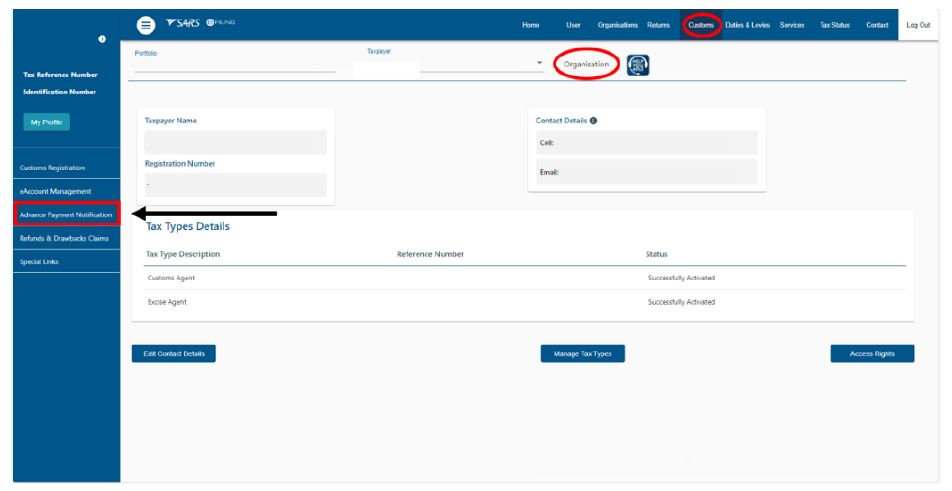The height and width of the screenshot is (491, 952).
Task: Select the Customs menu
Action: pos(701,25)
